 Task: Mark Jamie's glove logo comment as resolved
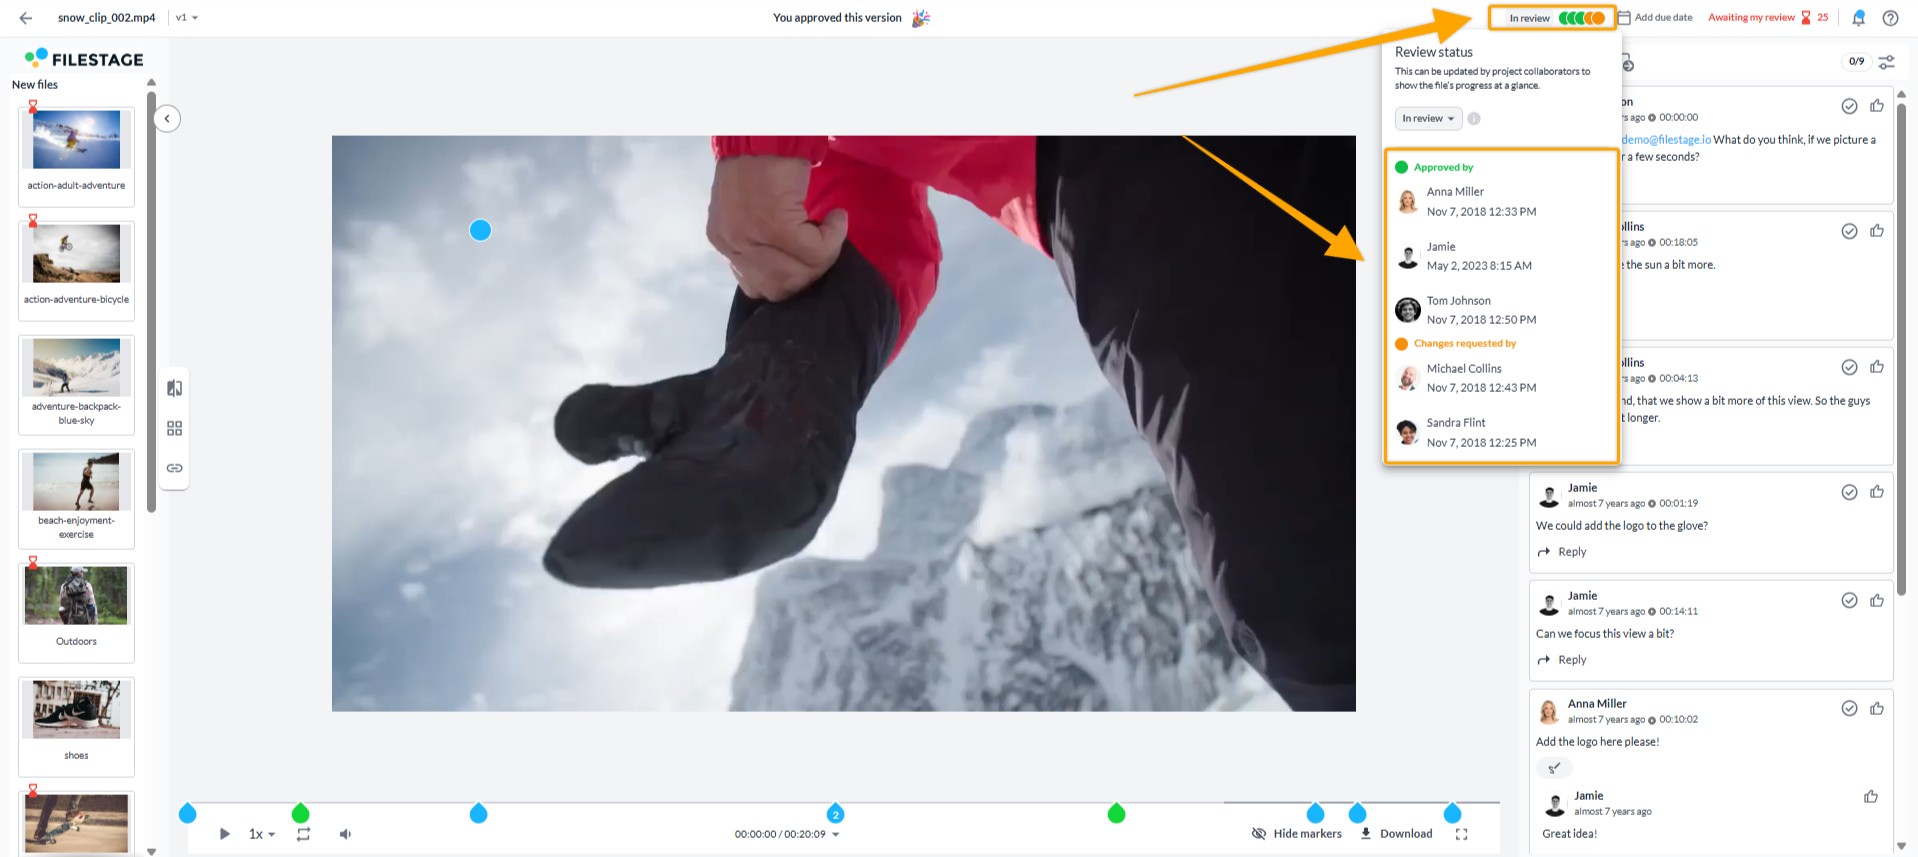click(1849, 492)
